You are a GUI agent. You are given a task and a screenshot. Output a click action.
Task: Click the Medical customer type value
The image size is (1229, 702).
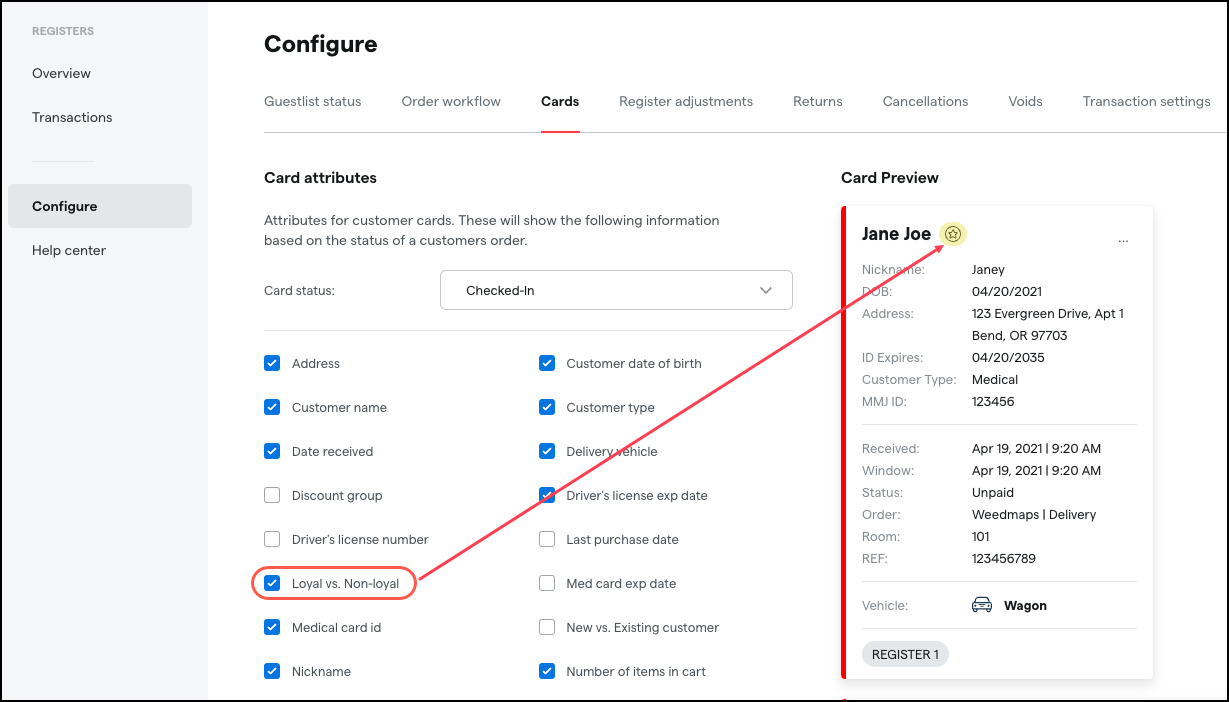click(995, 380)
